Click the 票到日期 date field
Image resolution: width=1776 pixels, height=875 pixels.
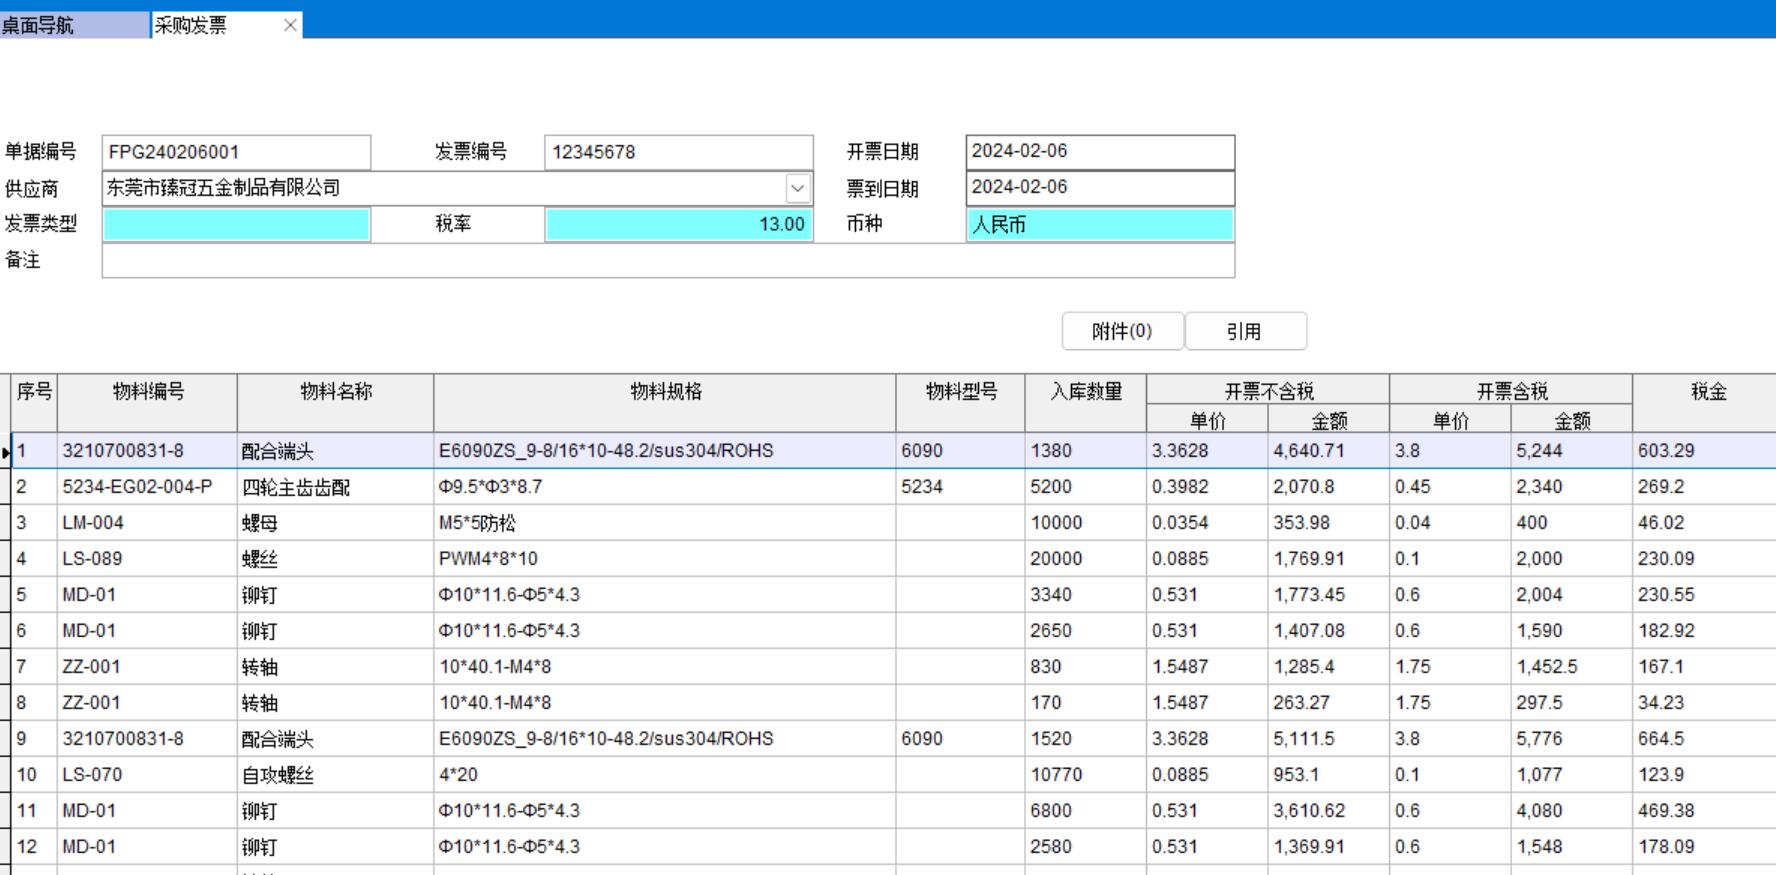(1100, 188)
